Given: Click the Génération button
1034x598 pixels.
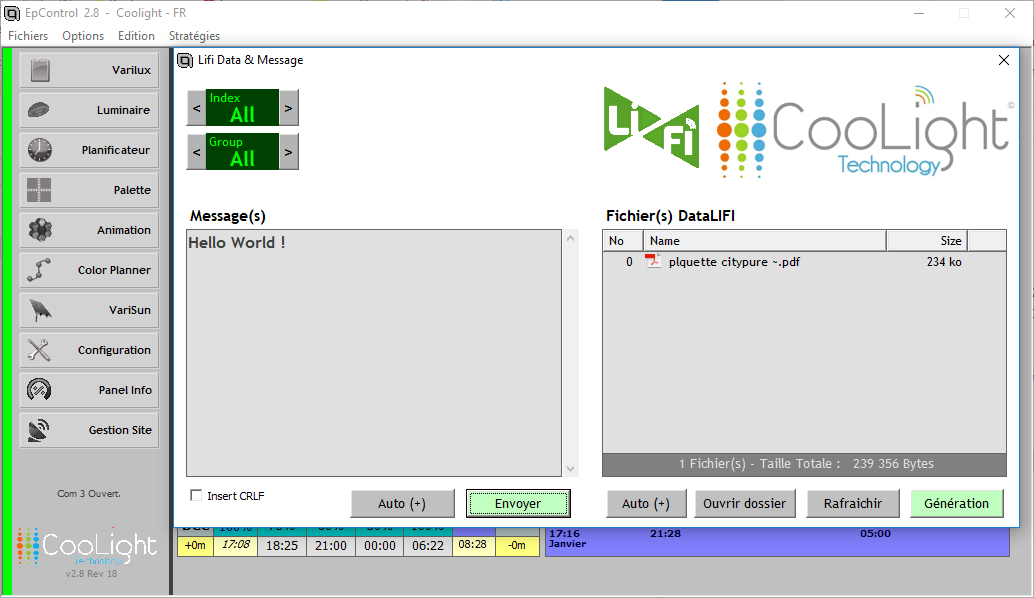Looking at the screenshot, I should tap(956, 504).
